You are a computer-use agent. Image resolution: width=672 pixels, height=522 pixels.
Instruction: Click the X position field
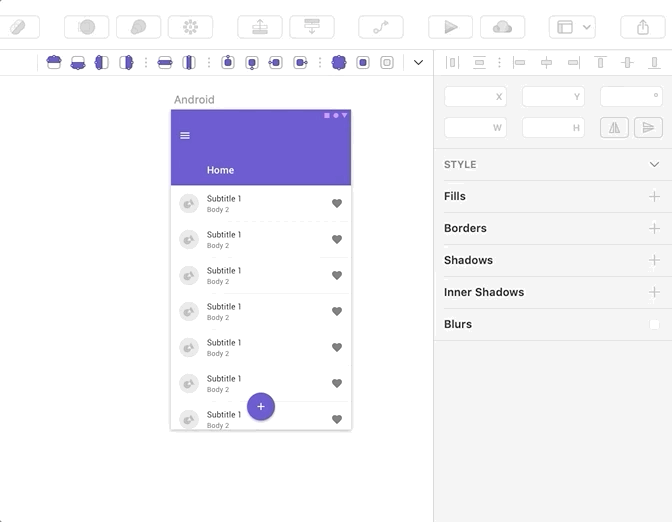tap(475, 96)
